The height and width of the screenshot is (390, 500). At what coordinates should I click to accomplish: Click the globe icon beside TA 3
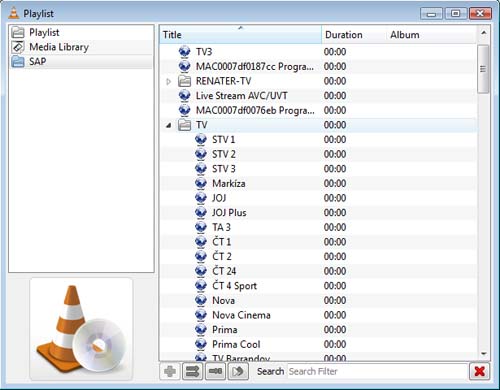tap(201, 227)
